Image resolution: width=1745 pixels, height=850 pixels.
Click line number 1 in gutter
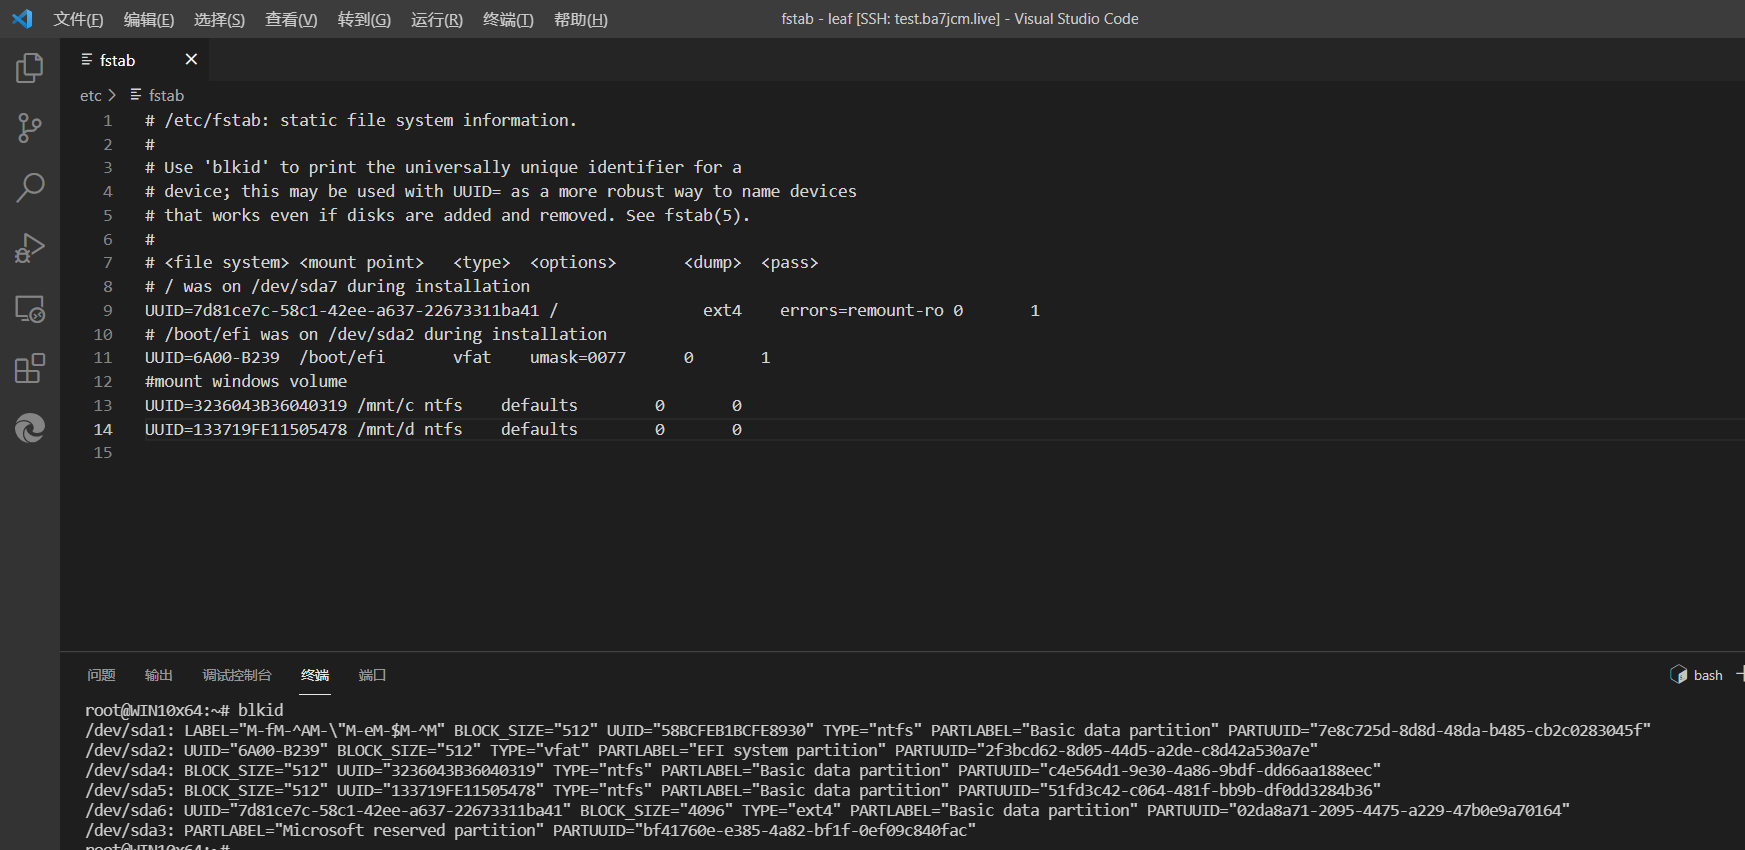pos(108,120)
